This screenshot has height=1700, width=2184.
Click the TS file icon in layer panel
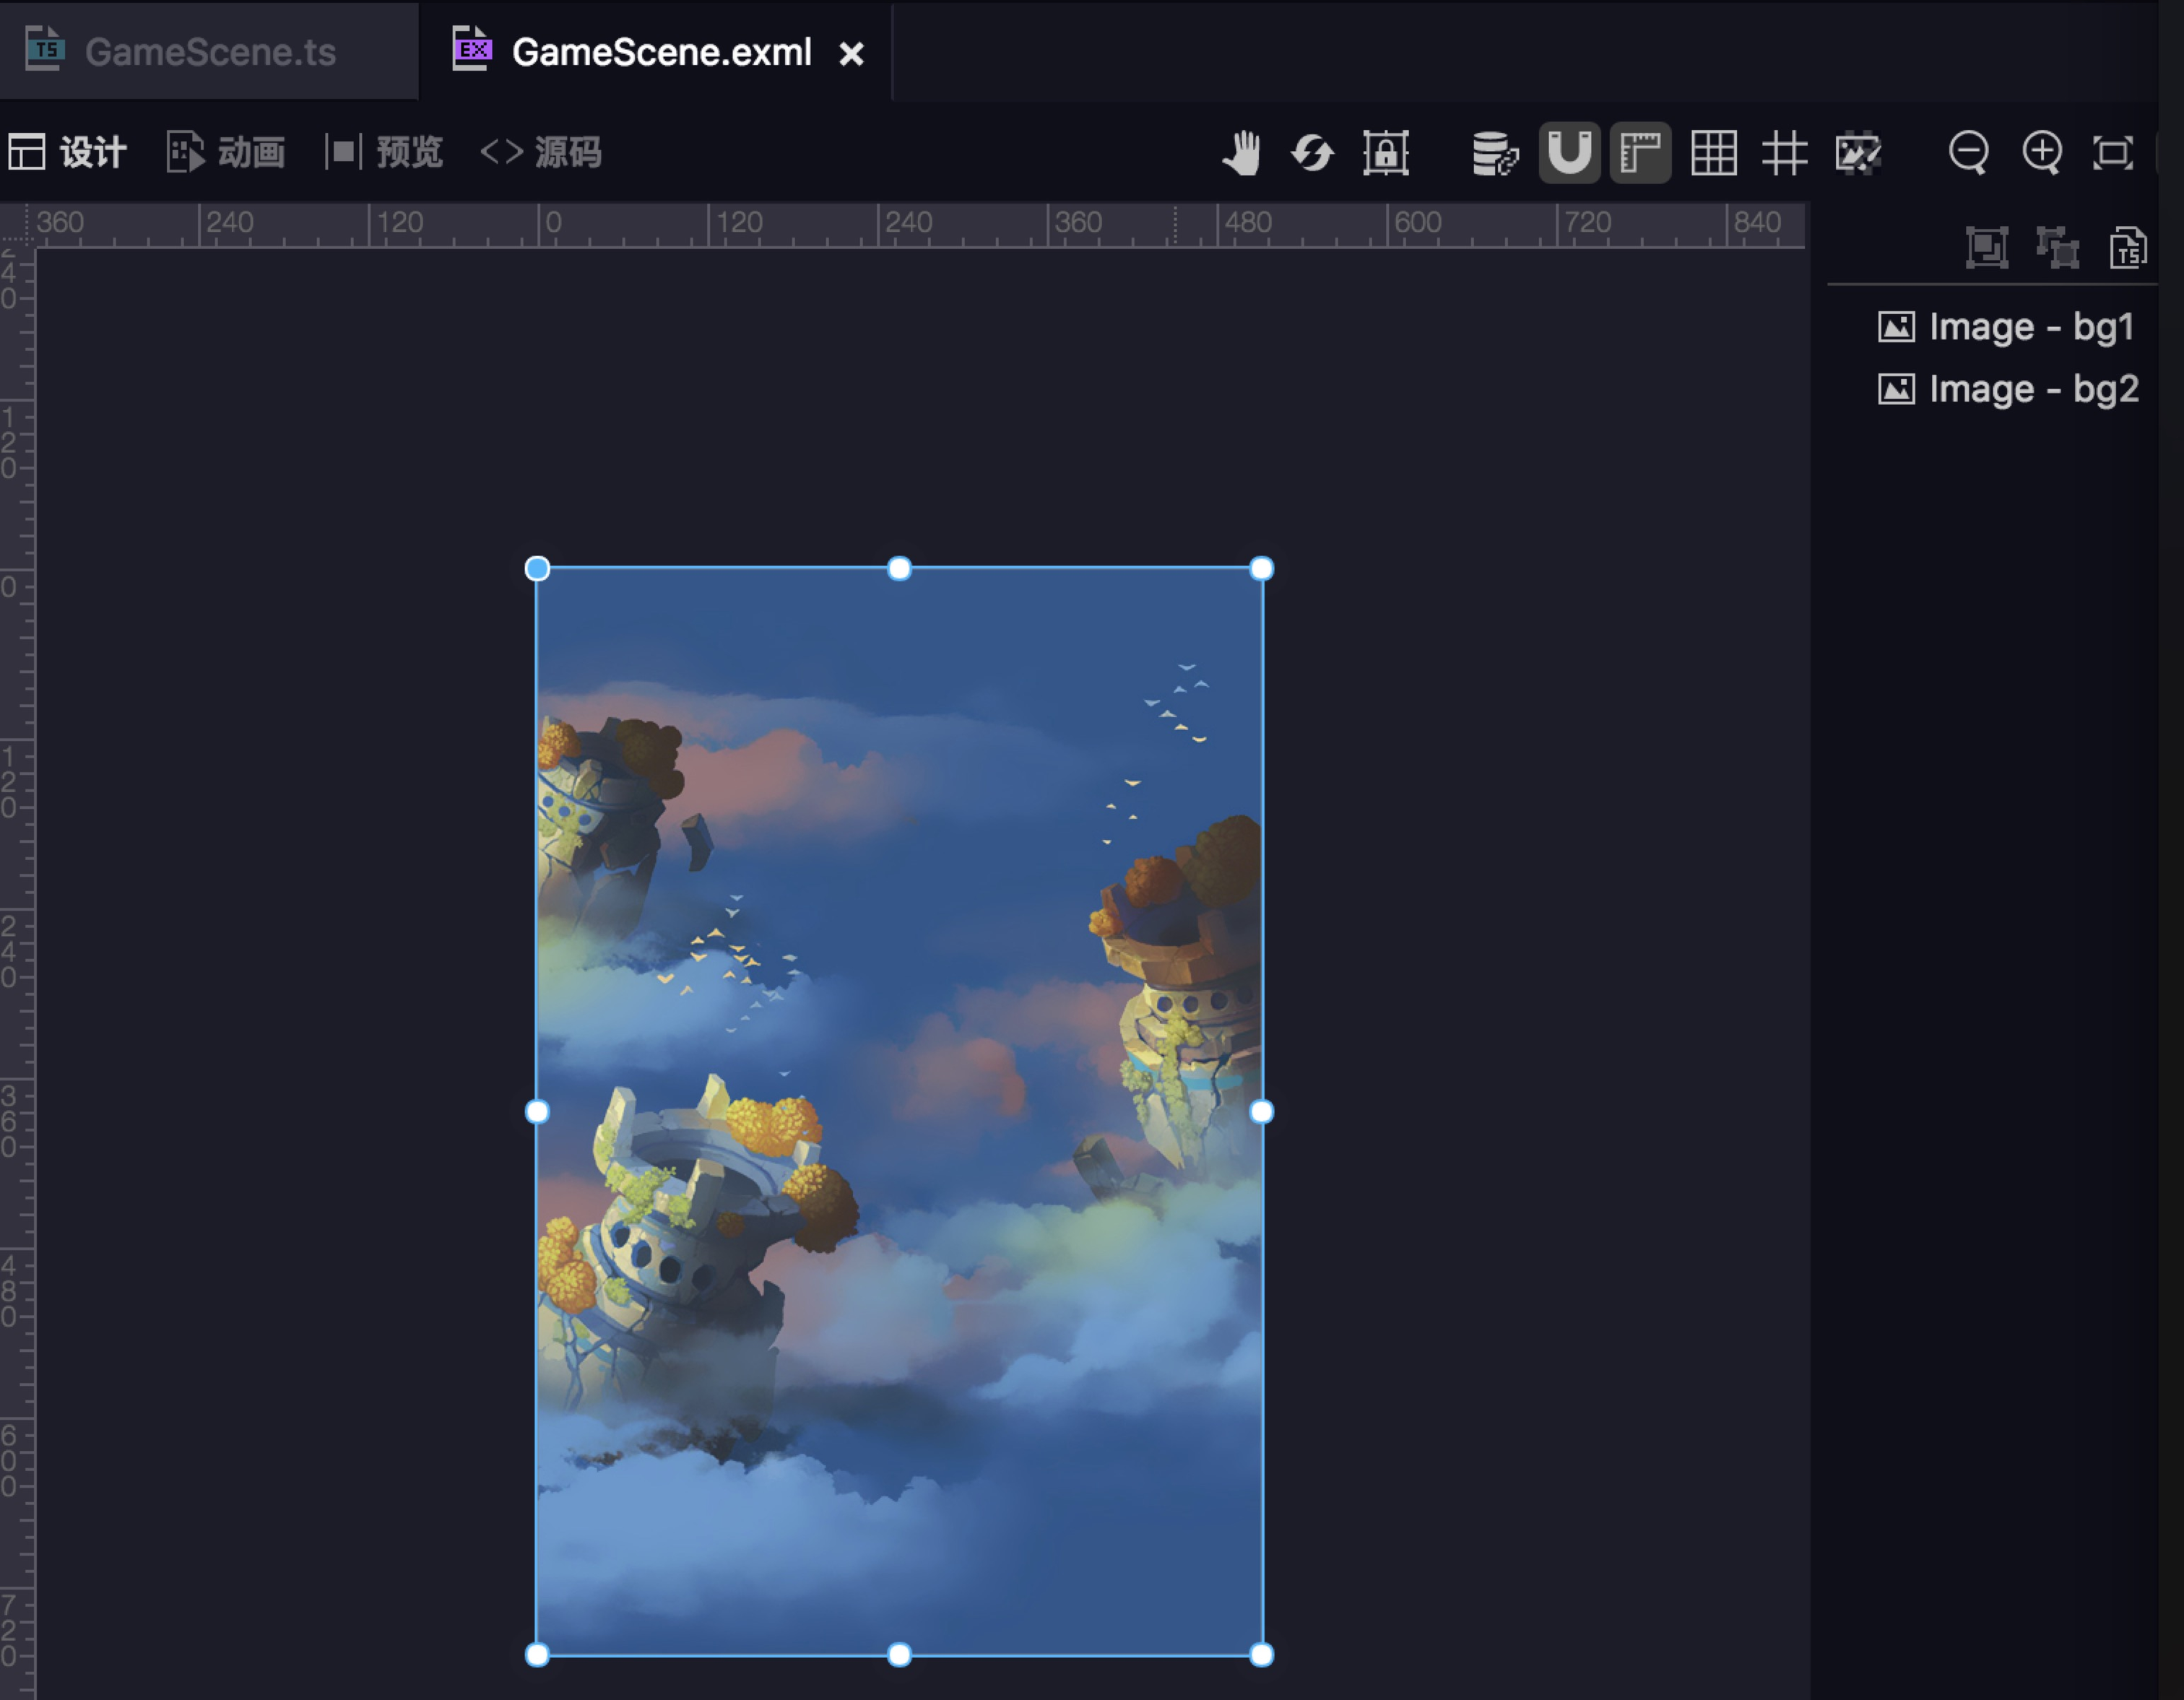tap(2127, 247)
